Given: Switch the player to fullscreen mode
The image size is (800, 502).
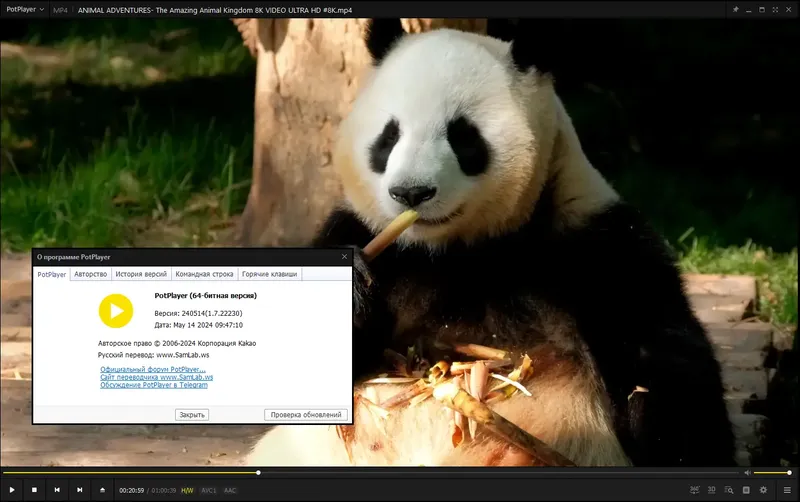Looking at the screenshot, I should 775,10.
